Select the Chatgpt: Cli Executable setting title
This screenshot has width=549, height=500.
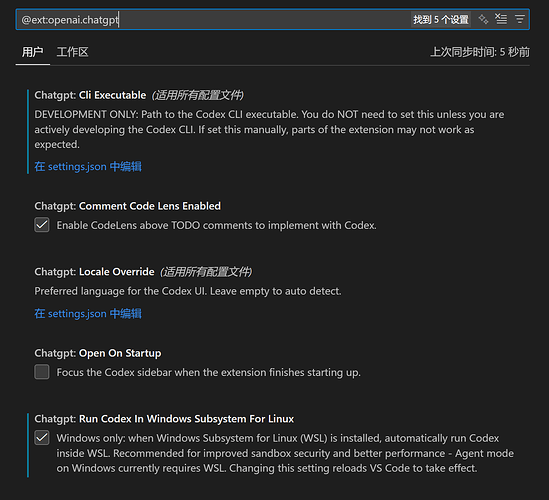coord(90,95)
